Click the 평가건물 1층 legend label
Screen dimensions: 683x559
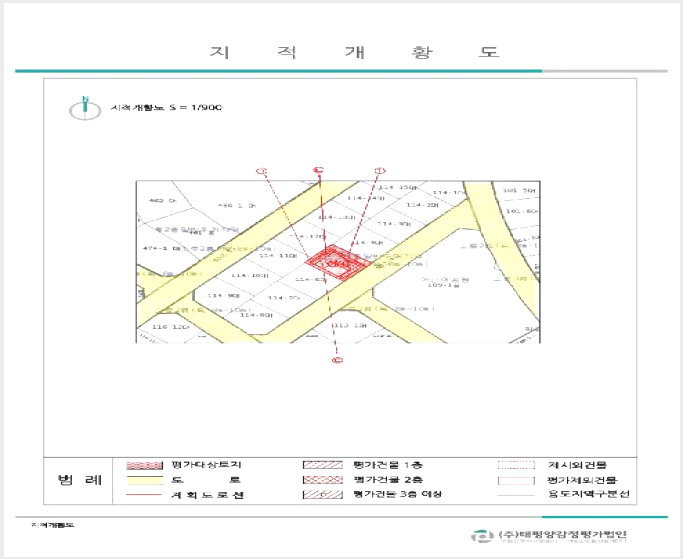(x=388, y=465)
